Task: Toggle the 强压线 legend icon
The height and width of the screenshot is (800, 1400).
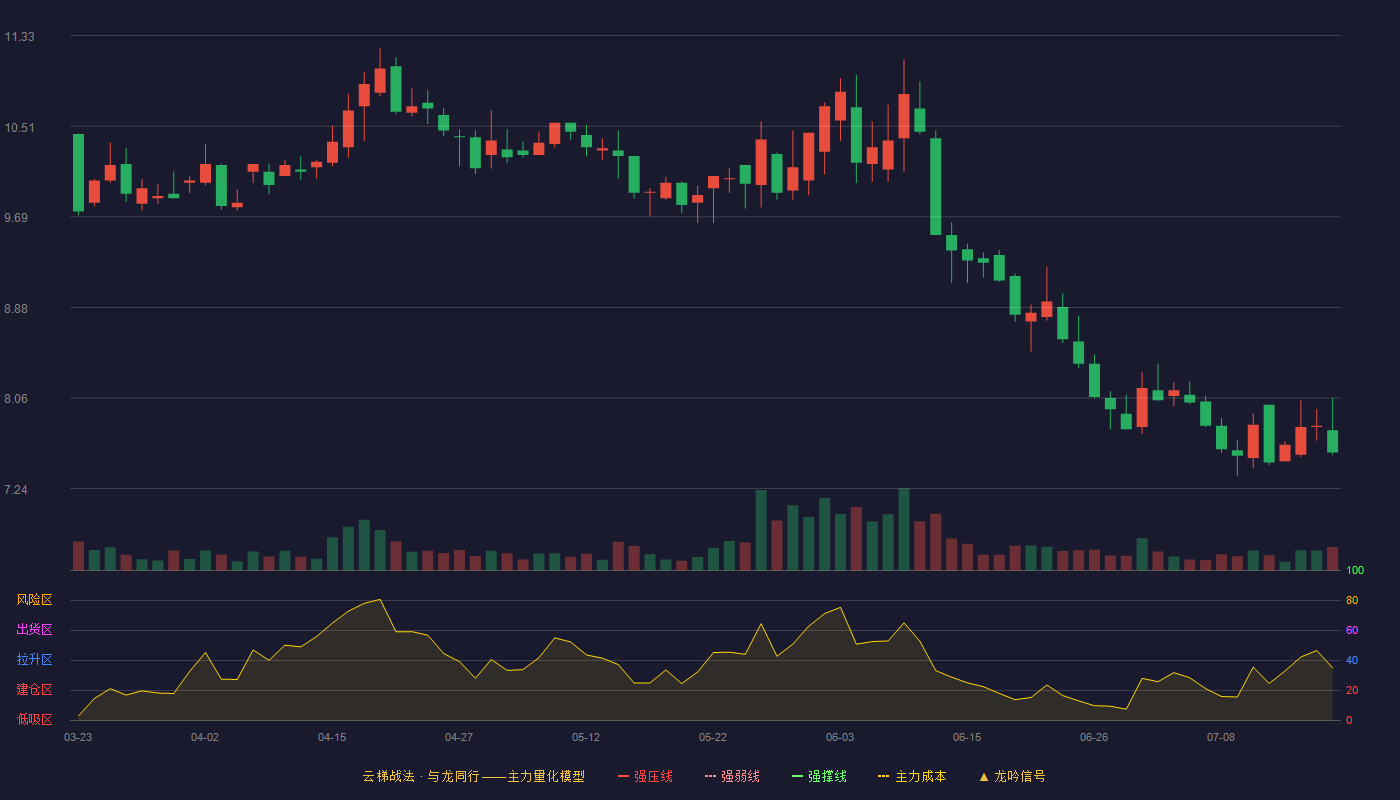Action: point(623,776)
